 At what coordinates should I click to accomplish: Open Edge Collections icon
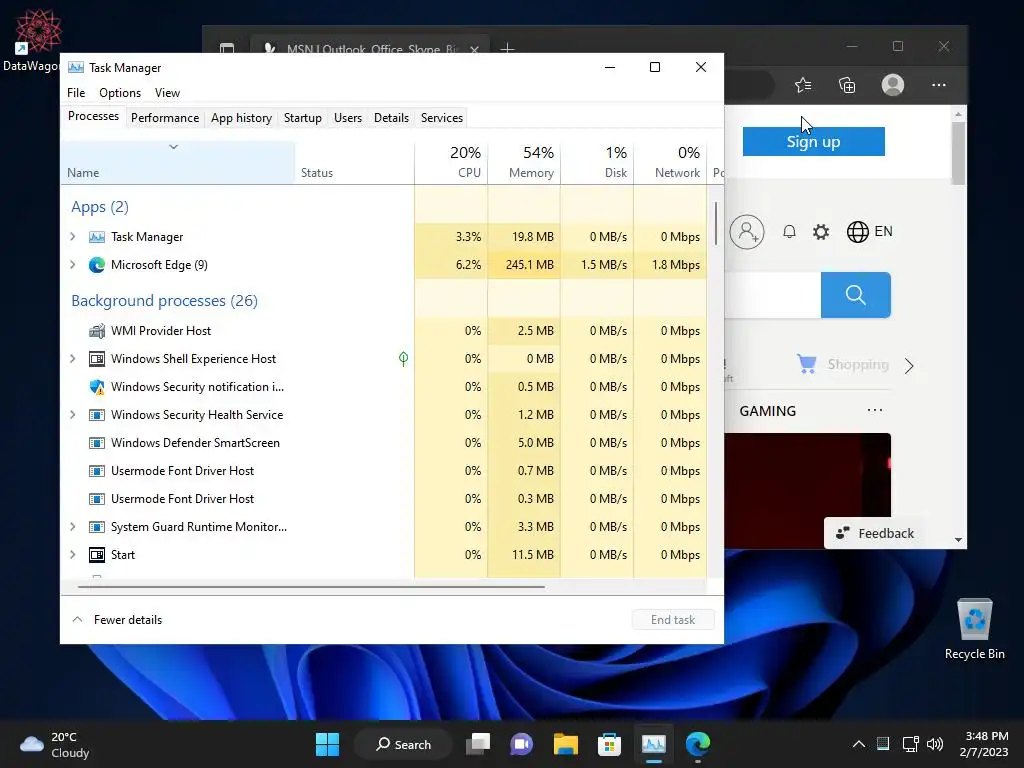tap(847, 85)
